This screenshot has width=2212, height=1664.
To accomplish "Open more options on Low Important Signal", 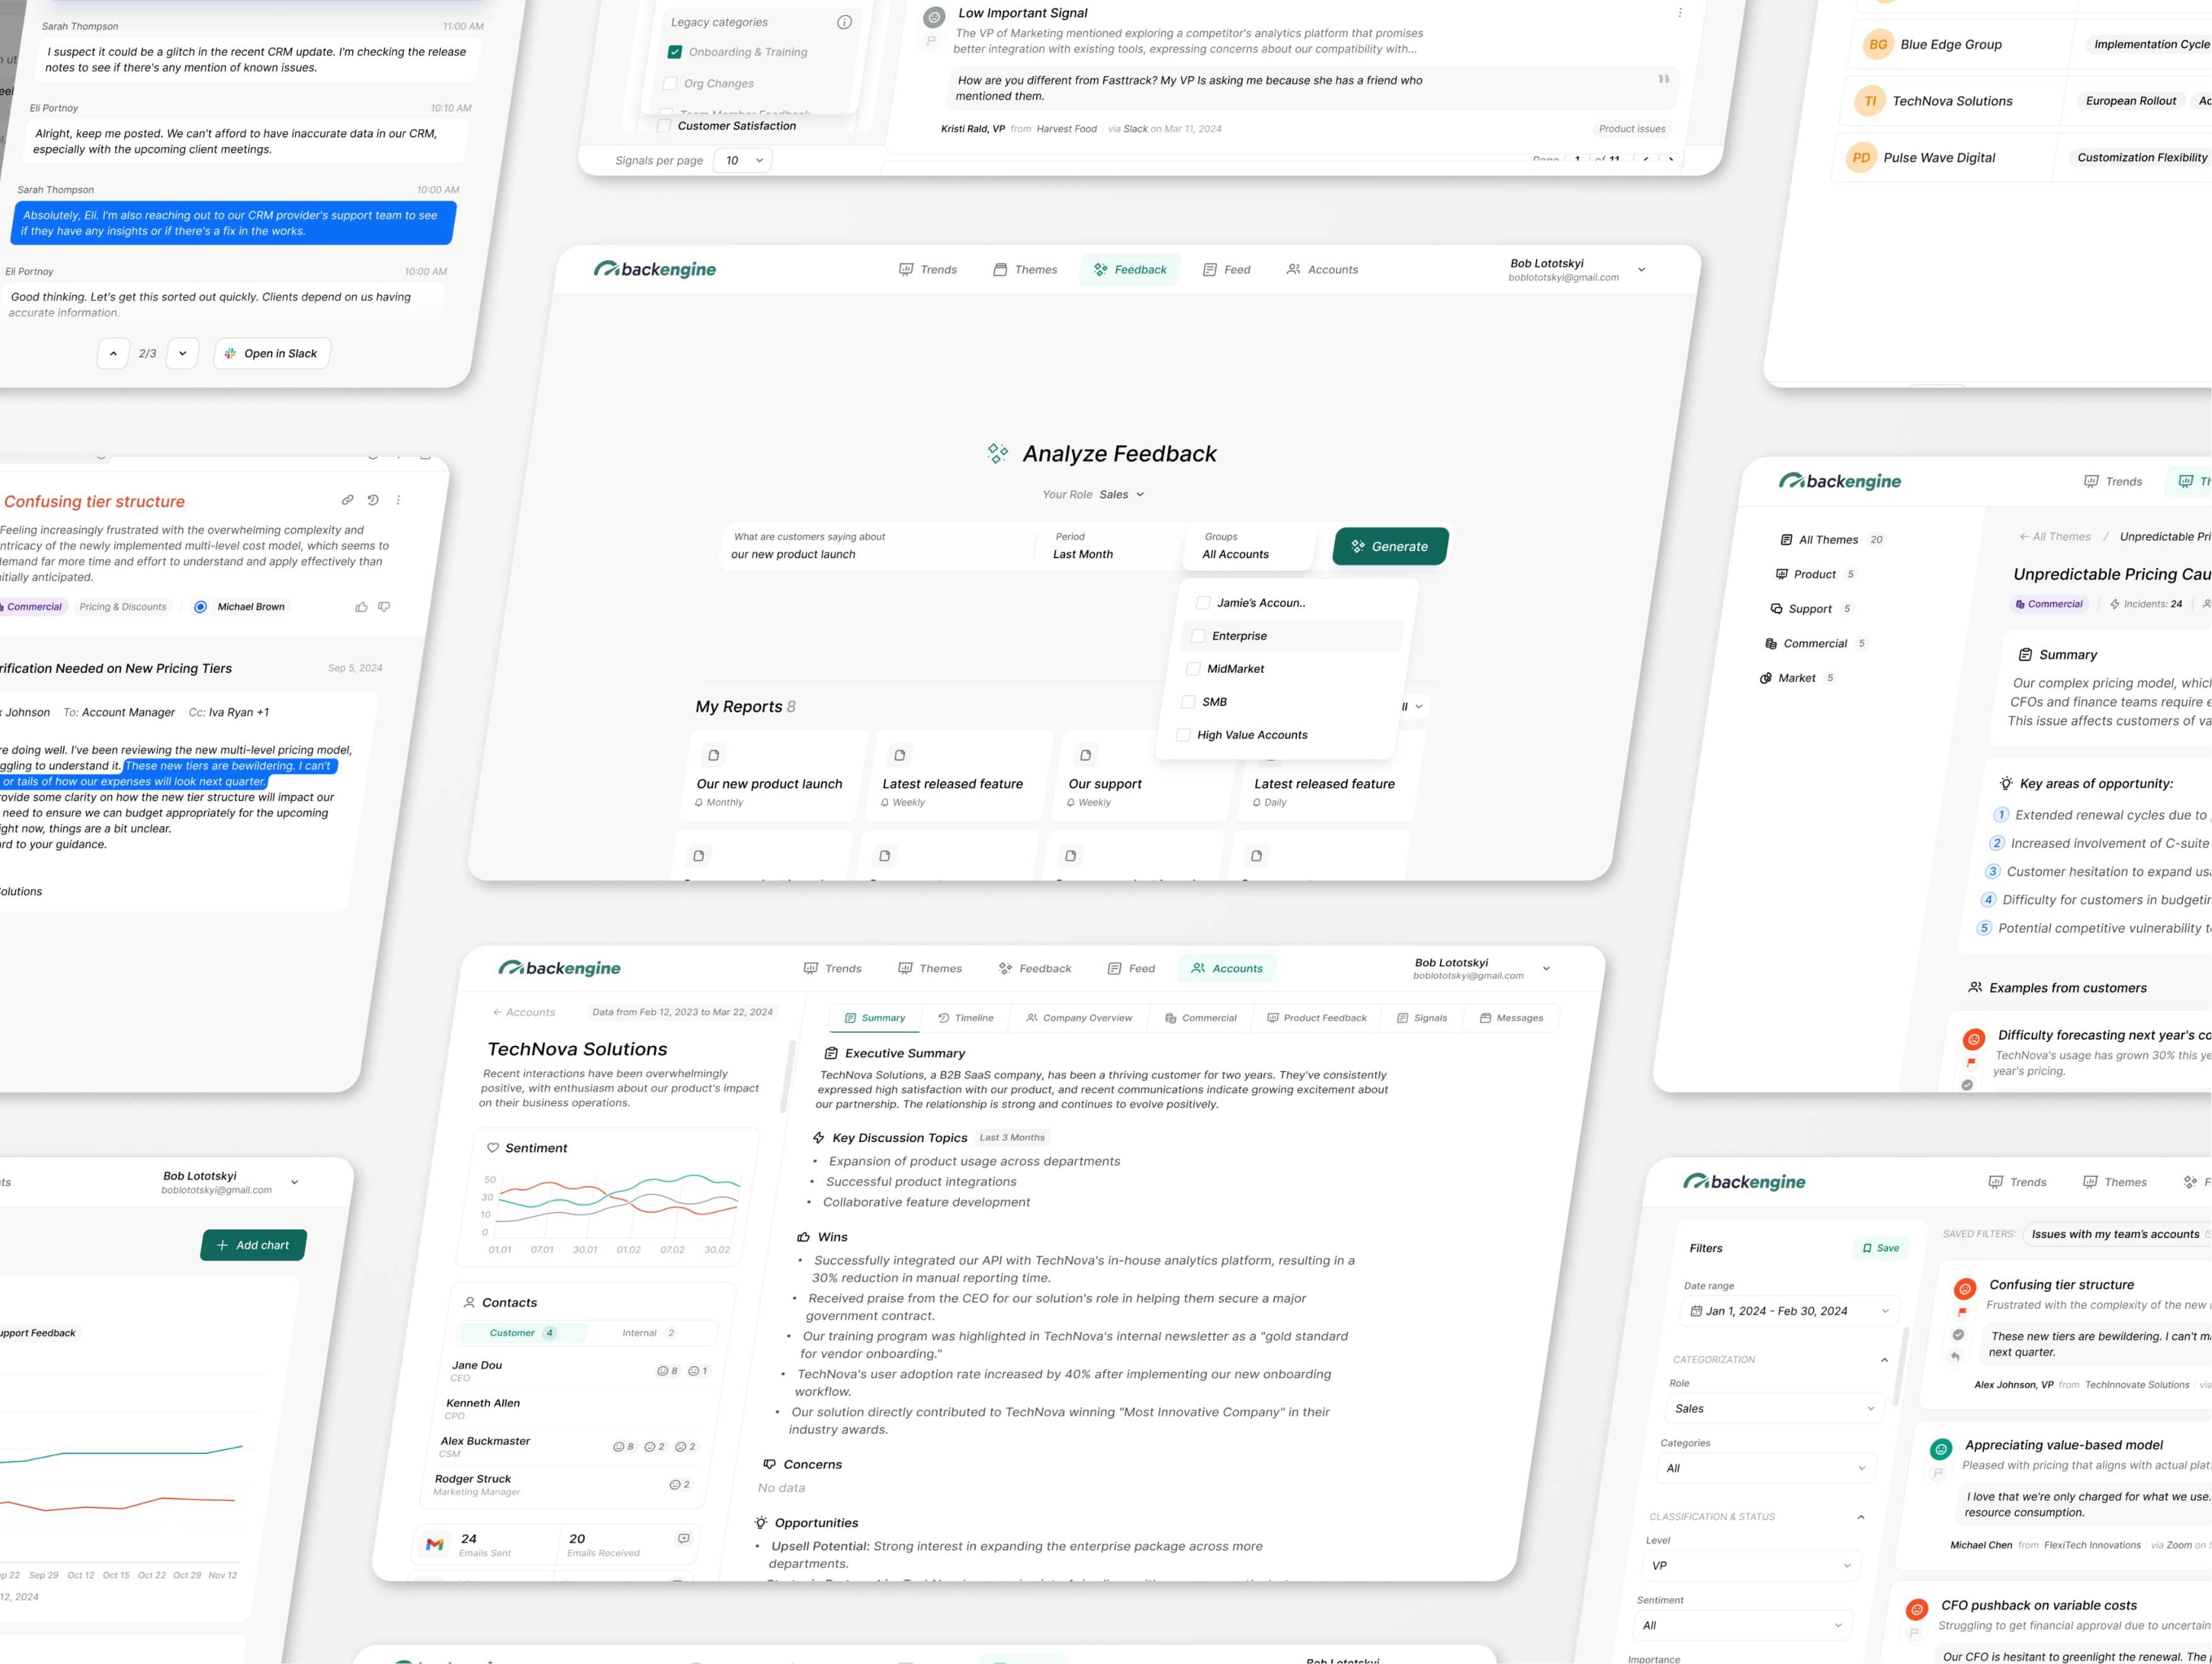I will [x=1679, y=13].
